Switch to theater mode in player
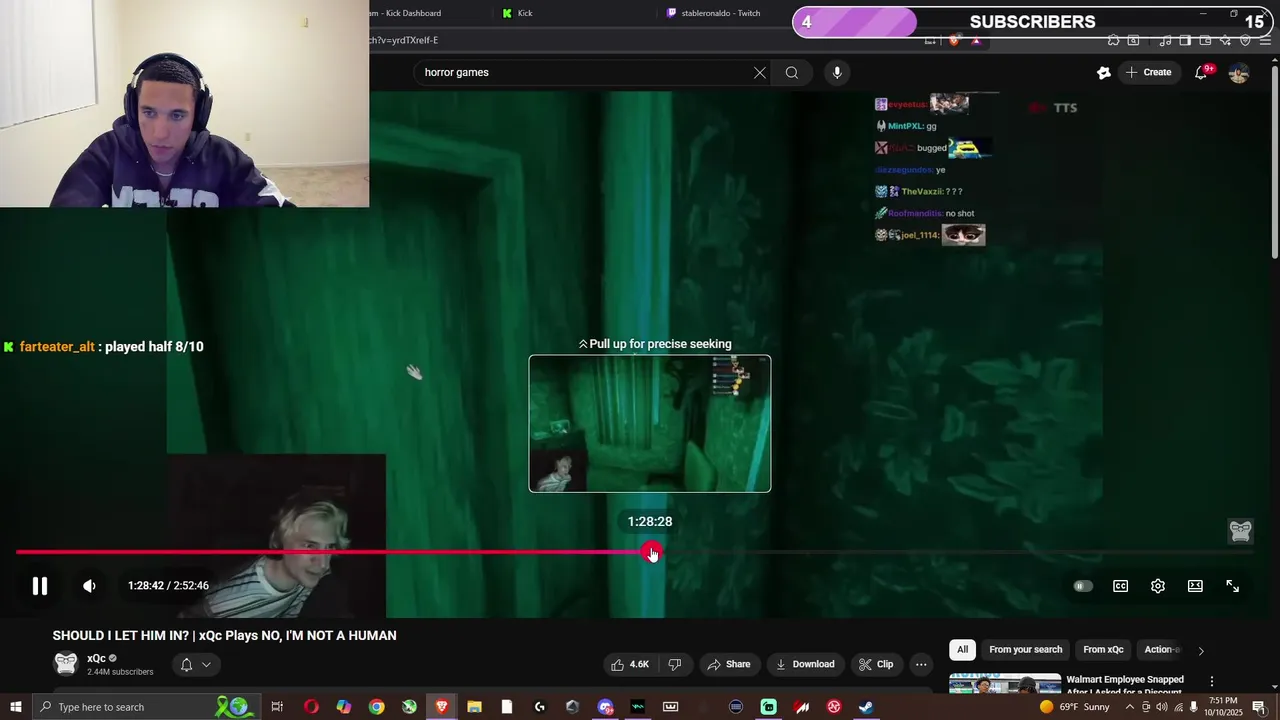The height and width of the screenshot is (720, 1280). pos(1195,586)
